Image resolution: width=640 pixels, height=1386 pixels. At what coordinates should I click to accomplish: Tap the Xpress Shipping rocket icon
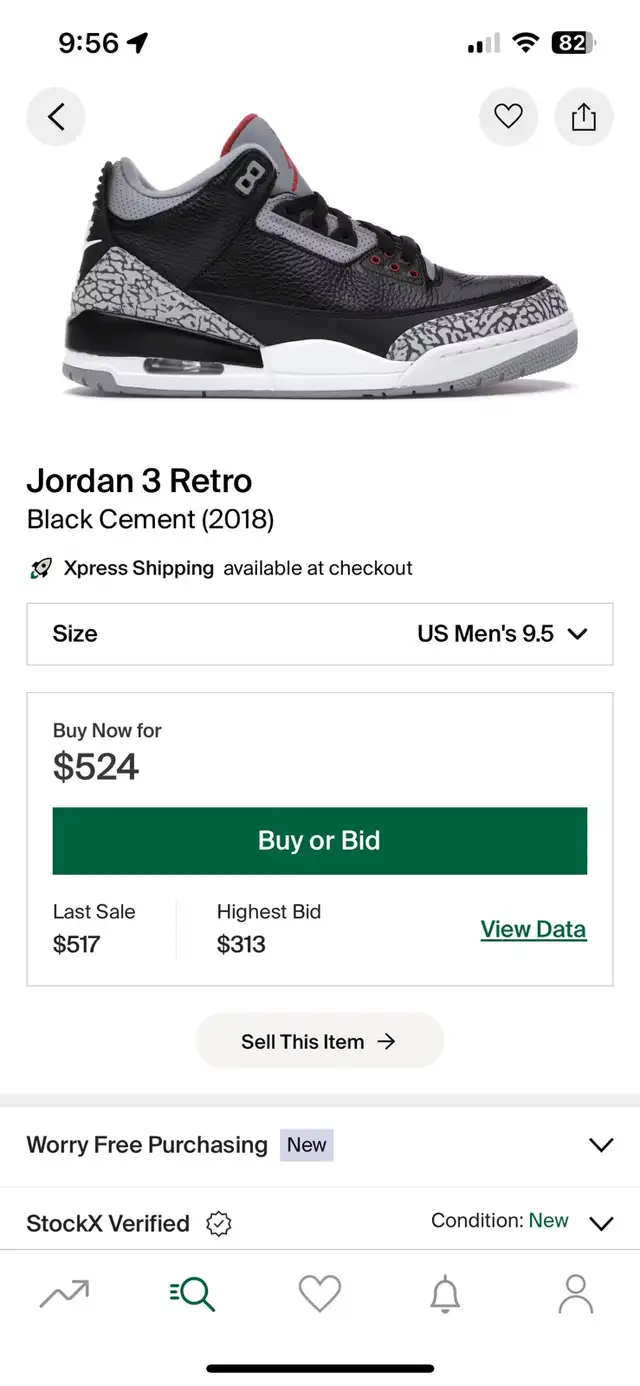pos(39,568)
